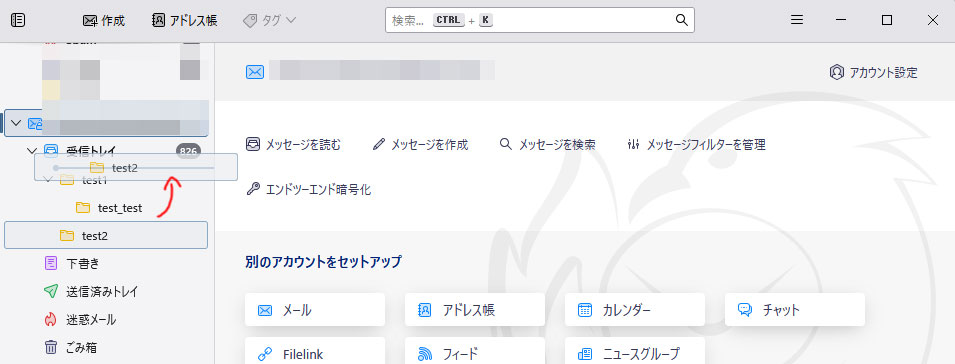Click the magnifier icon of メッセージを検索

(506, 144)
